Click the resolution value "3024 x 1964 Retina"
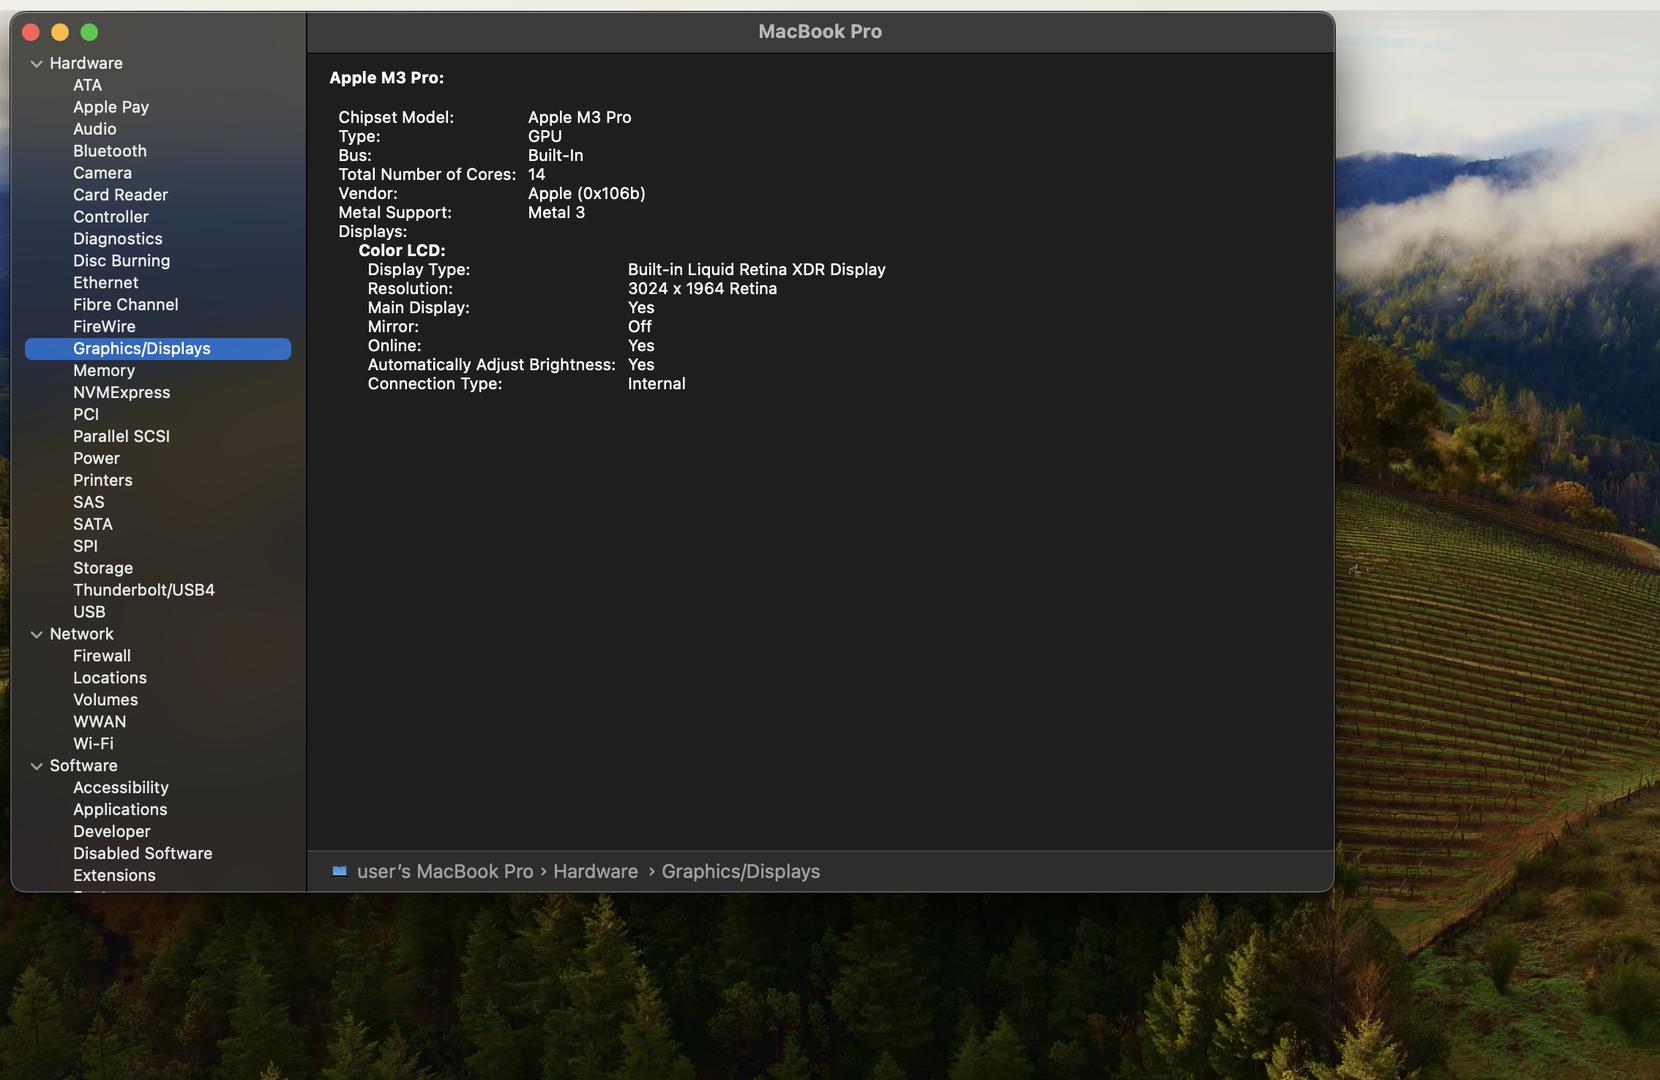Screen dimensions: 1660x1080 (702, 289)
